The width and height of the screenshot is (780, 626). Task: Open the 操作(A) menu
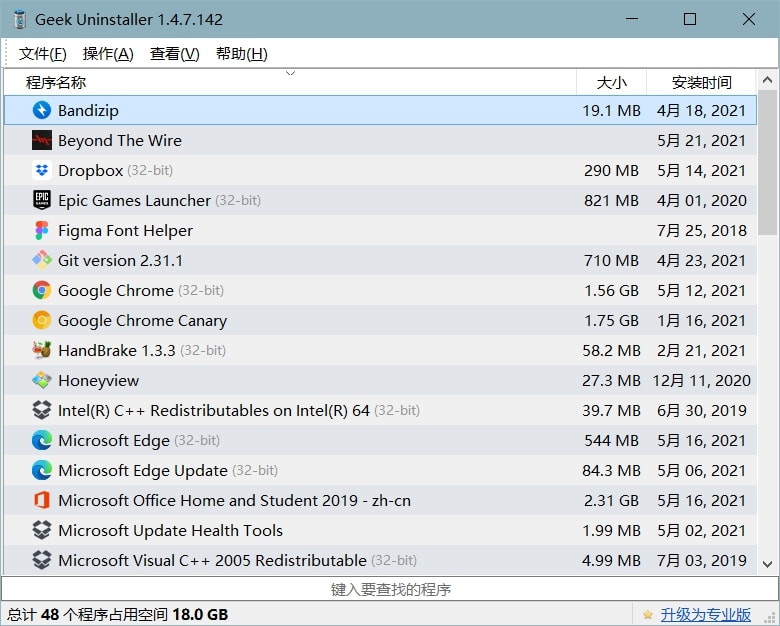tap(108, 54)
